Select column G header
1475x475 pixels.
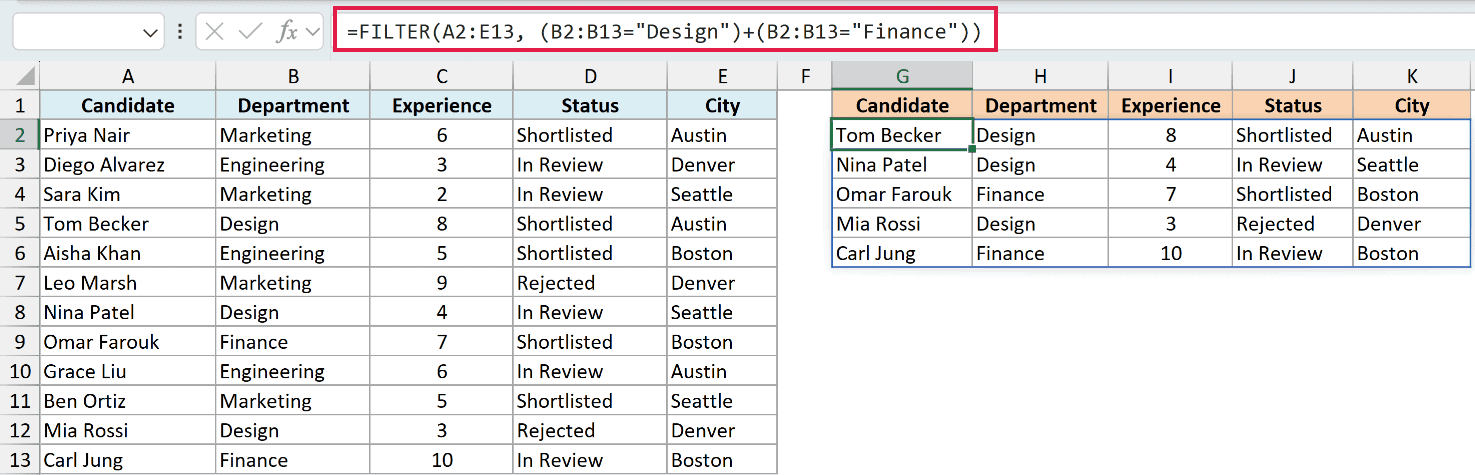(x=902, y=76)
